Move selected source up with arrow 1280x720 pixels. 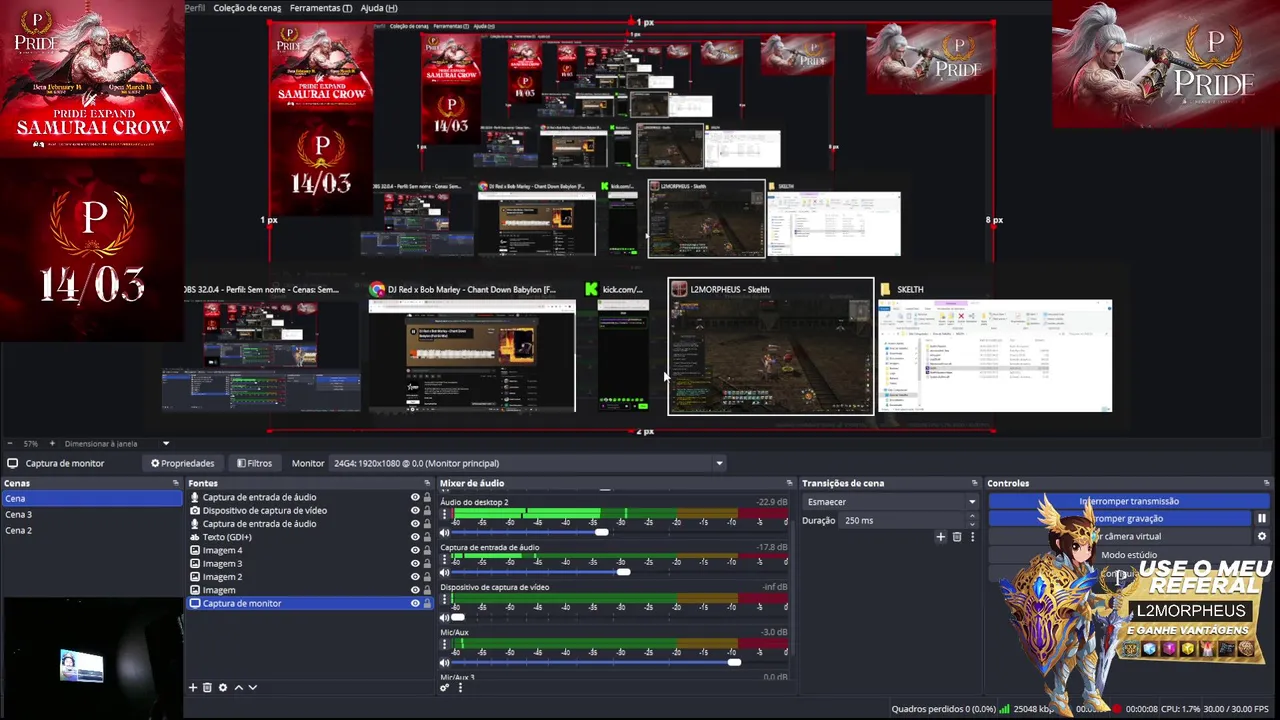[x=238, y=688]
